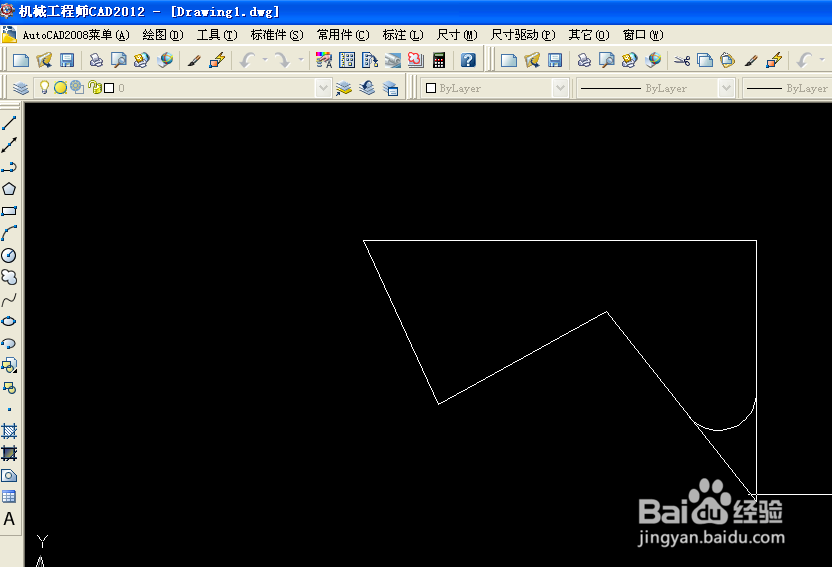Open redo history dropdown arrow

[x=301, y=60]
